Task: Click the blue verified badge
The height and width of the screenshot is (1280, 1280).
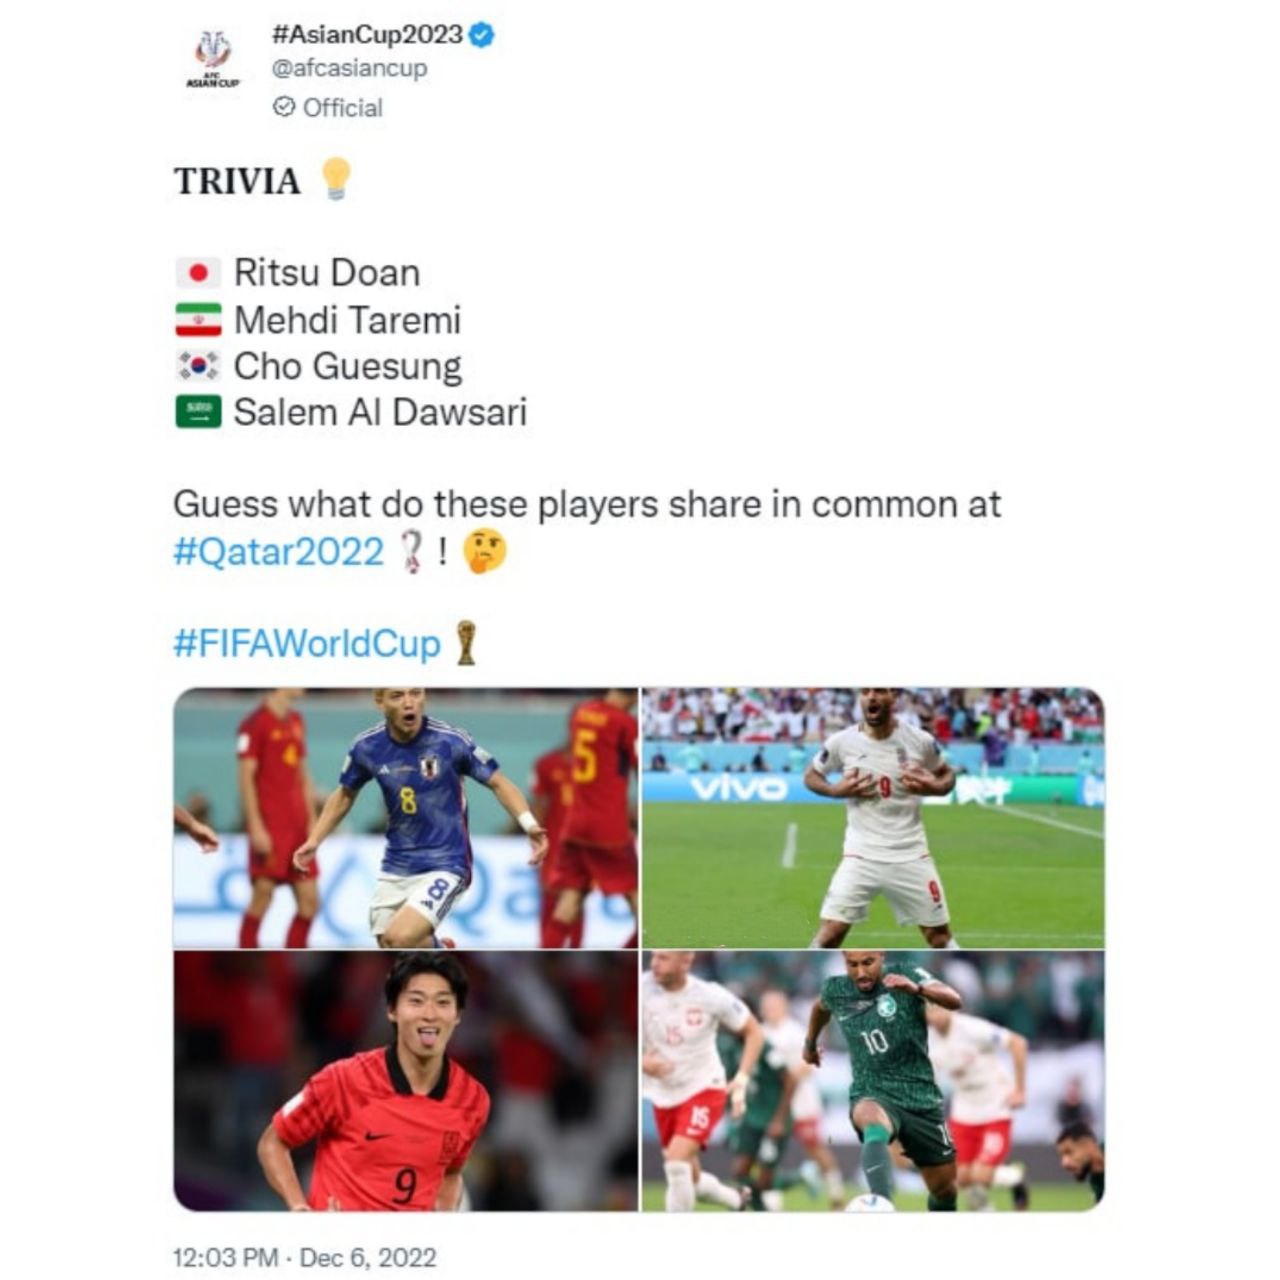Action: coord(483,35)
